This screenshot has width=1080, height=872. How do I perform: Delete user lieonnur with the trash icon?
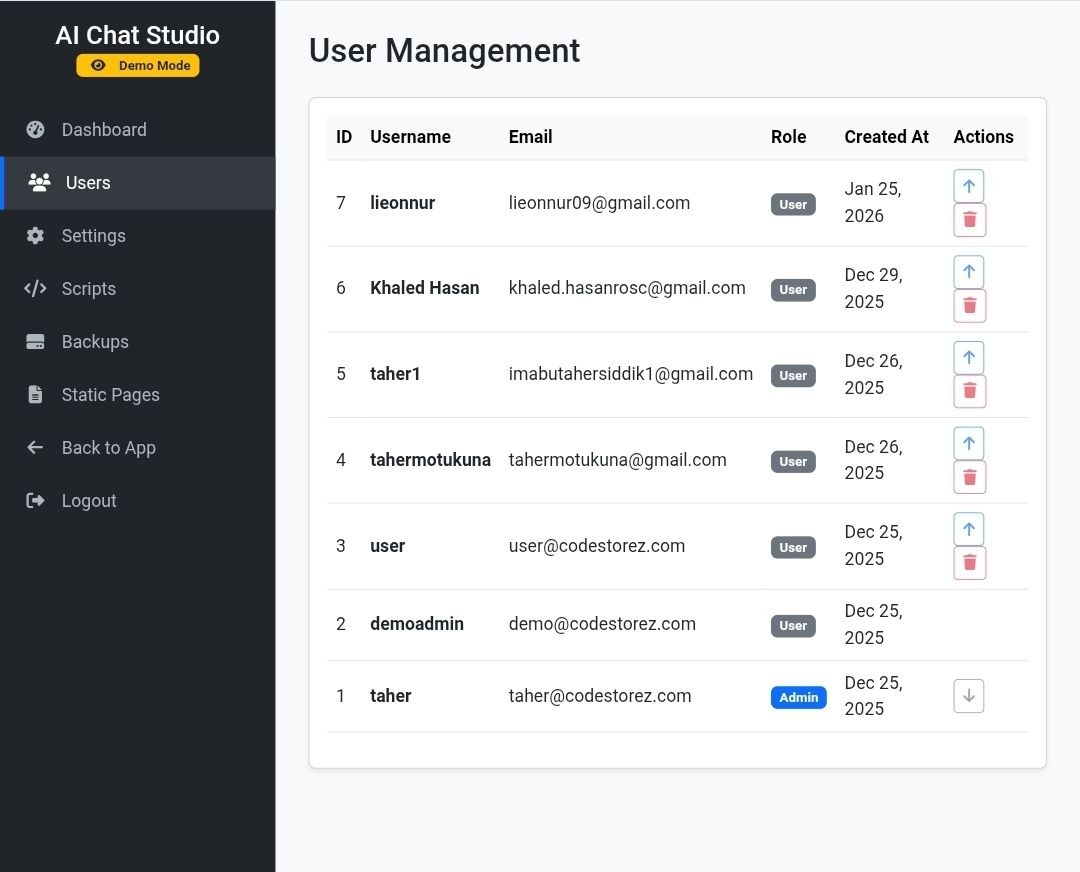(969, 220)
